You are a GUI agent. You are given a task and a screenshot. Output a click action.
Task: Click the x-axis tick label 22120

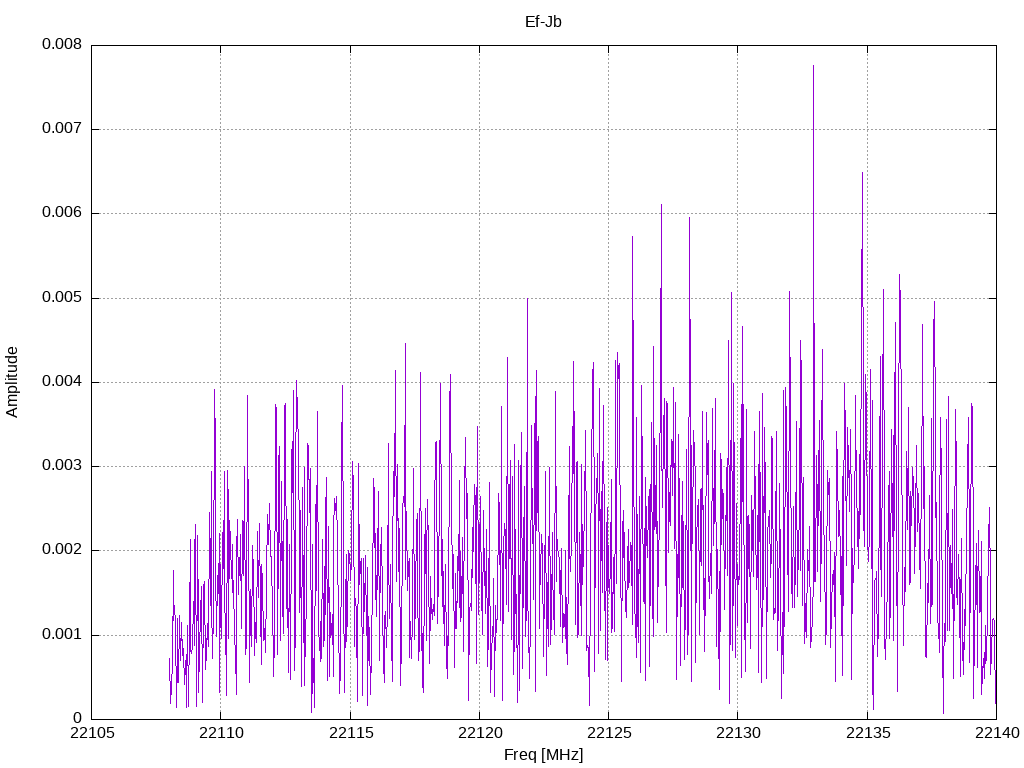coord(479,733)
